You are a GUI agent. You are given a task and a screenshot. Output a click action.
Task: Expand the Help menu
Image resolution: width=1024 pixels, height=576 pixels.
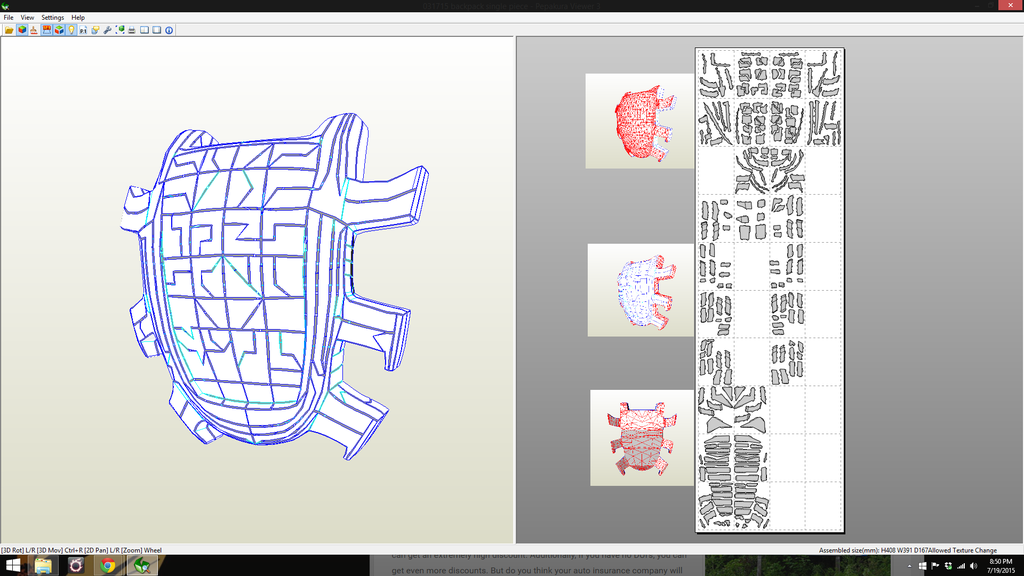tap(78, 18)
